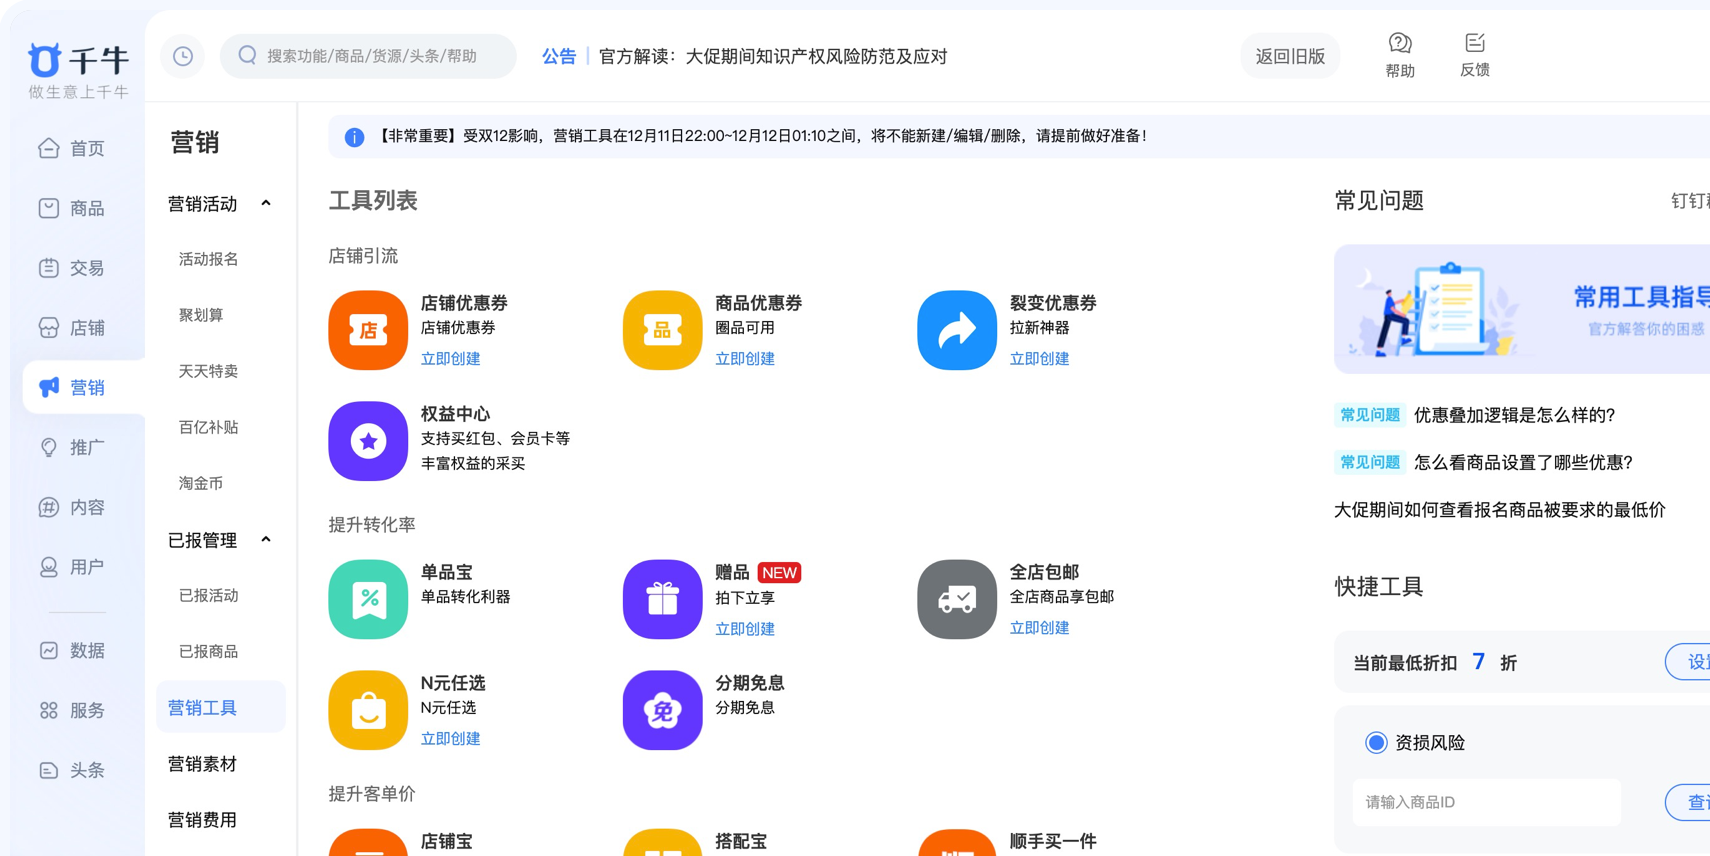Open 天天特卖 submenu item
The image size is (1710, 856).
pos(208,371)
